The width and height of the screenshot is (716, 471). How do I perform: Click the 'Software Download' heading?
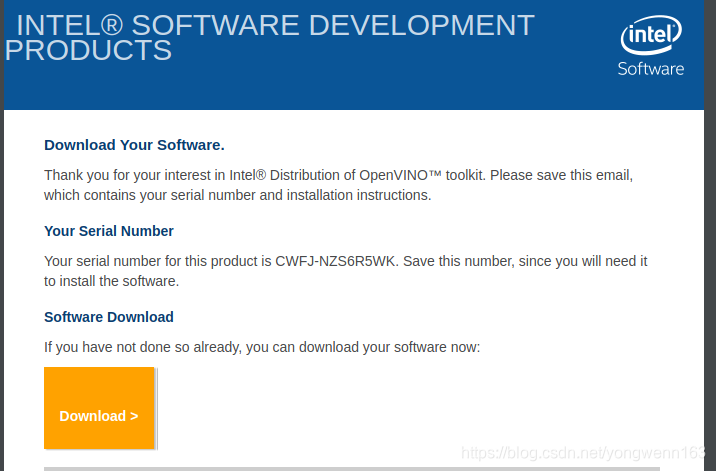point(109,317)
